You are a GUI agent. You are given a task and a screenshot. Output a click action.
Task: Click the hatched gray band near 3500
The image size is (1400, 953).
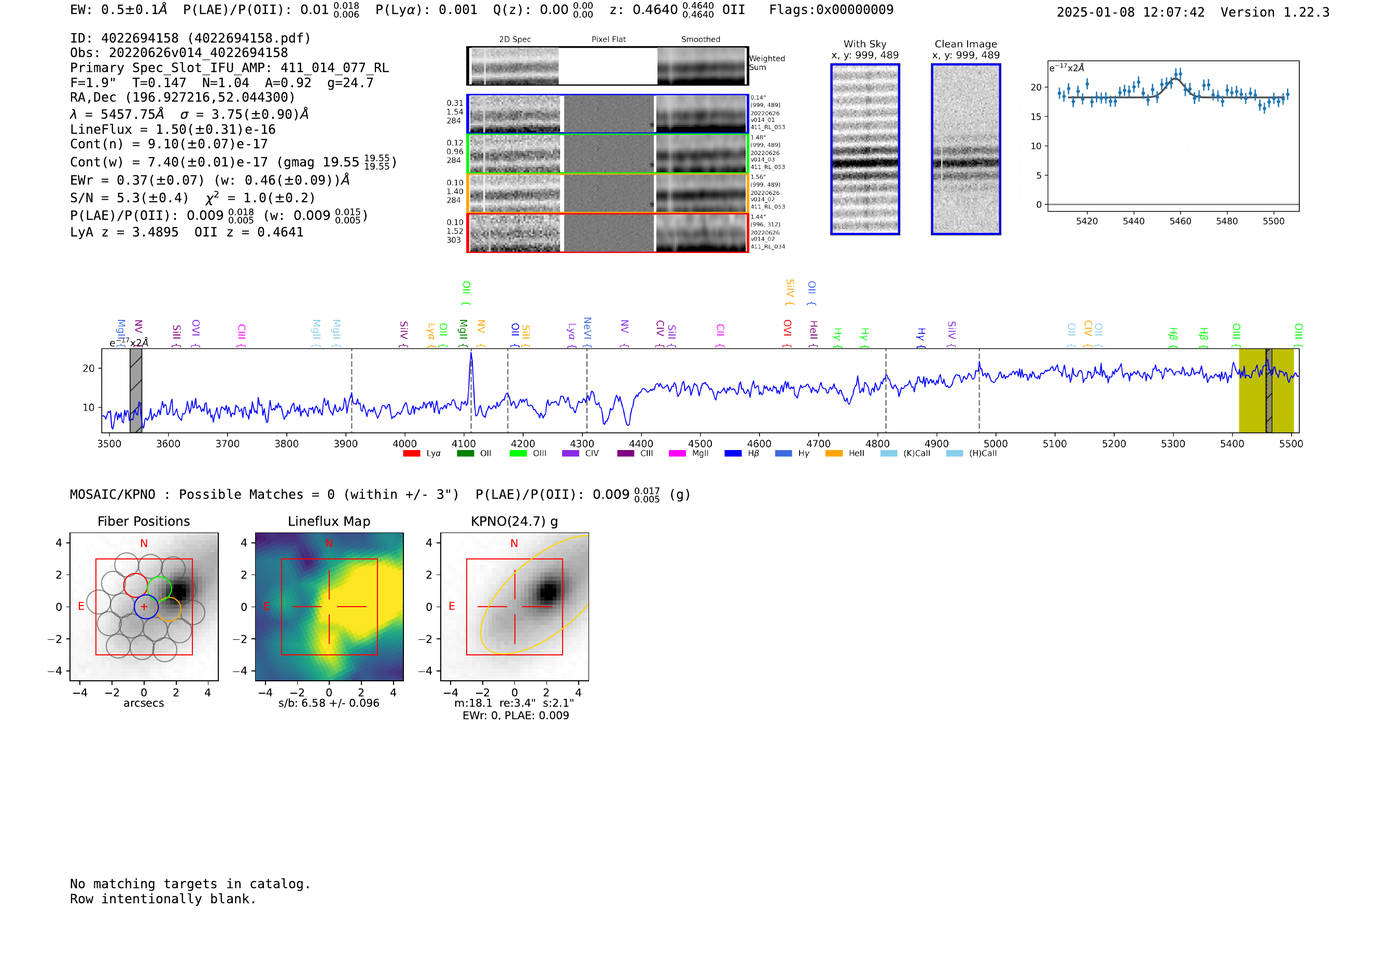(136, 390)
